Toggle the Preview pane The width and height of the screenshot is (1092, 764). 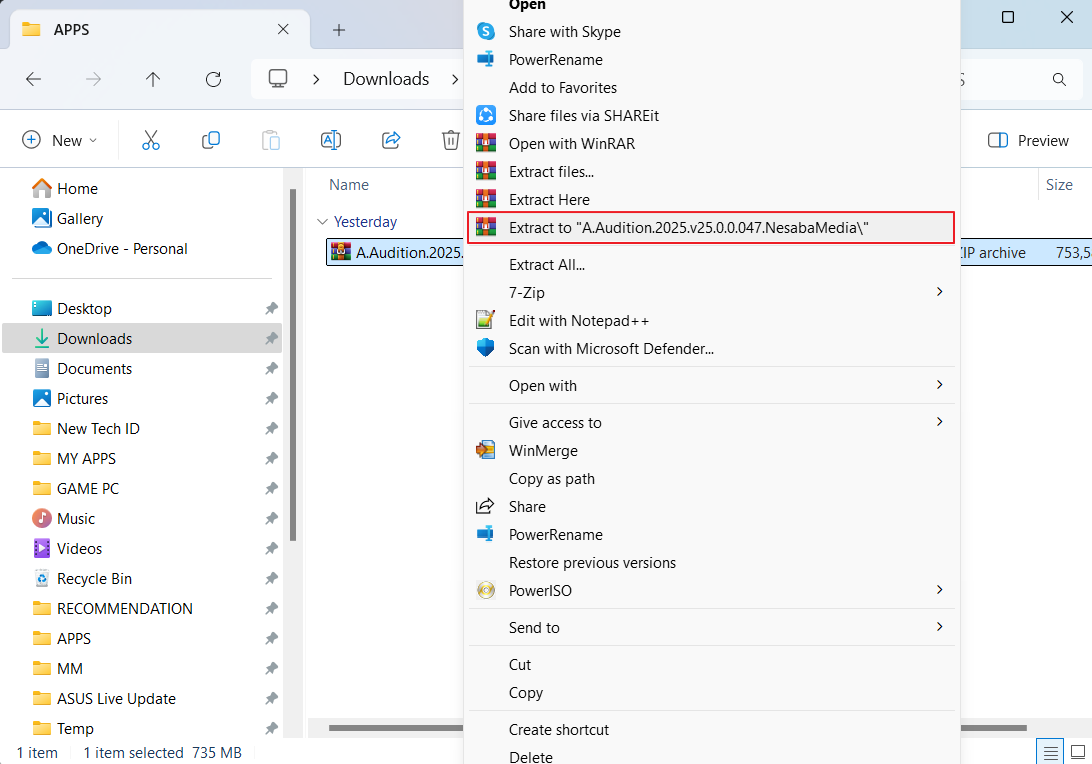click(1028, 141)
